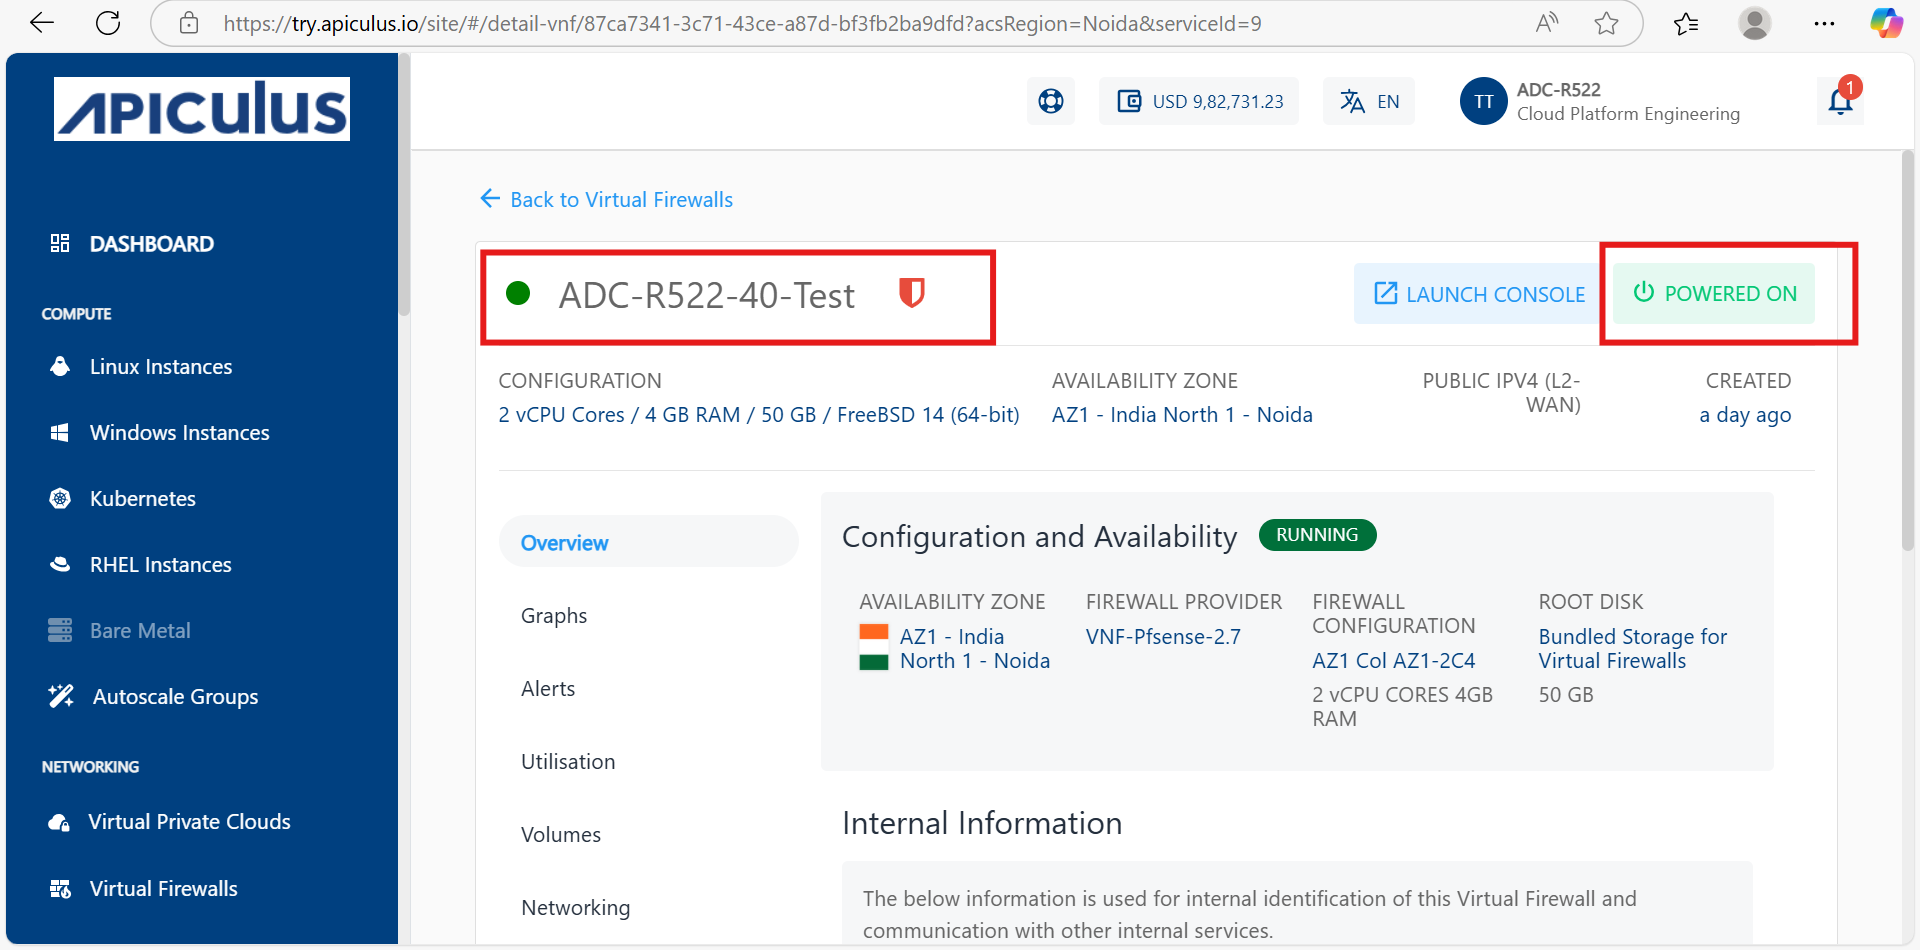This screenshot has width=1920, height=950.
Task: Click the LAUNCH CONSOLE button
Action: pos(1479,294)
